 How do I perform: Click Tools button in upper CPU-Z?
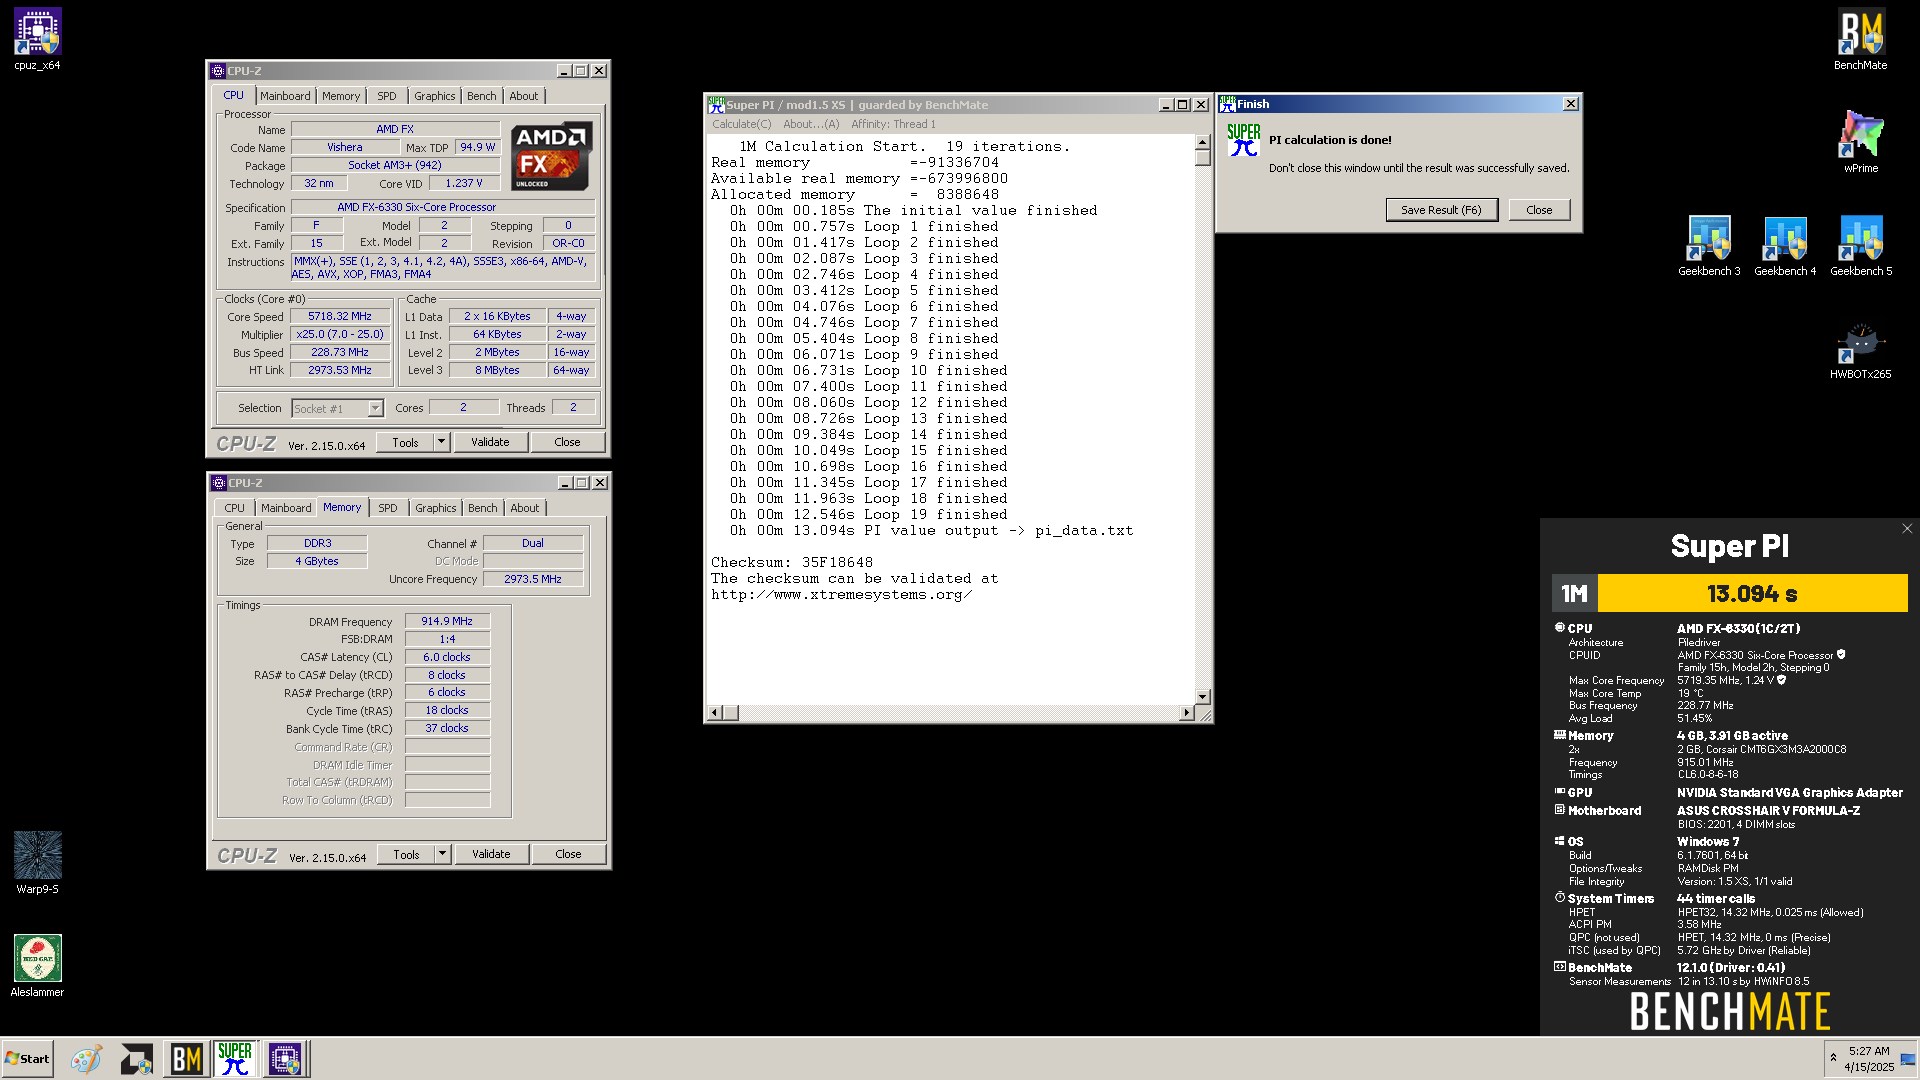coord(405,442)
